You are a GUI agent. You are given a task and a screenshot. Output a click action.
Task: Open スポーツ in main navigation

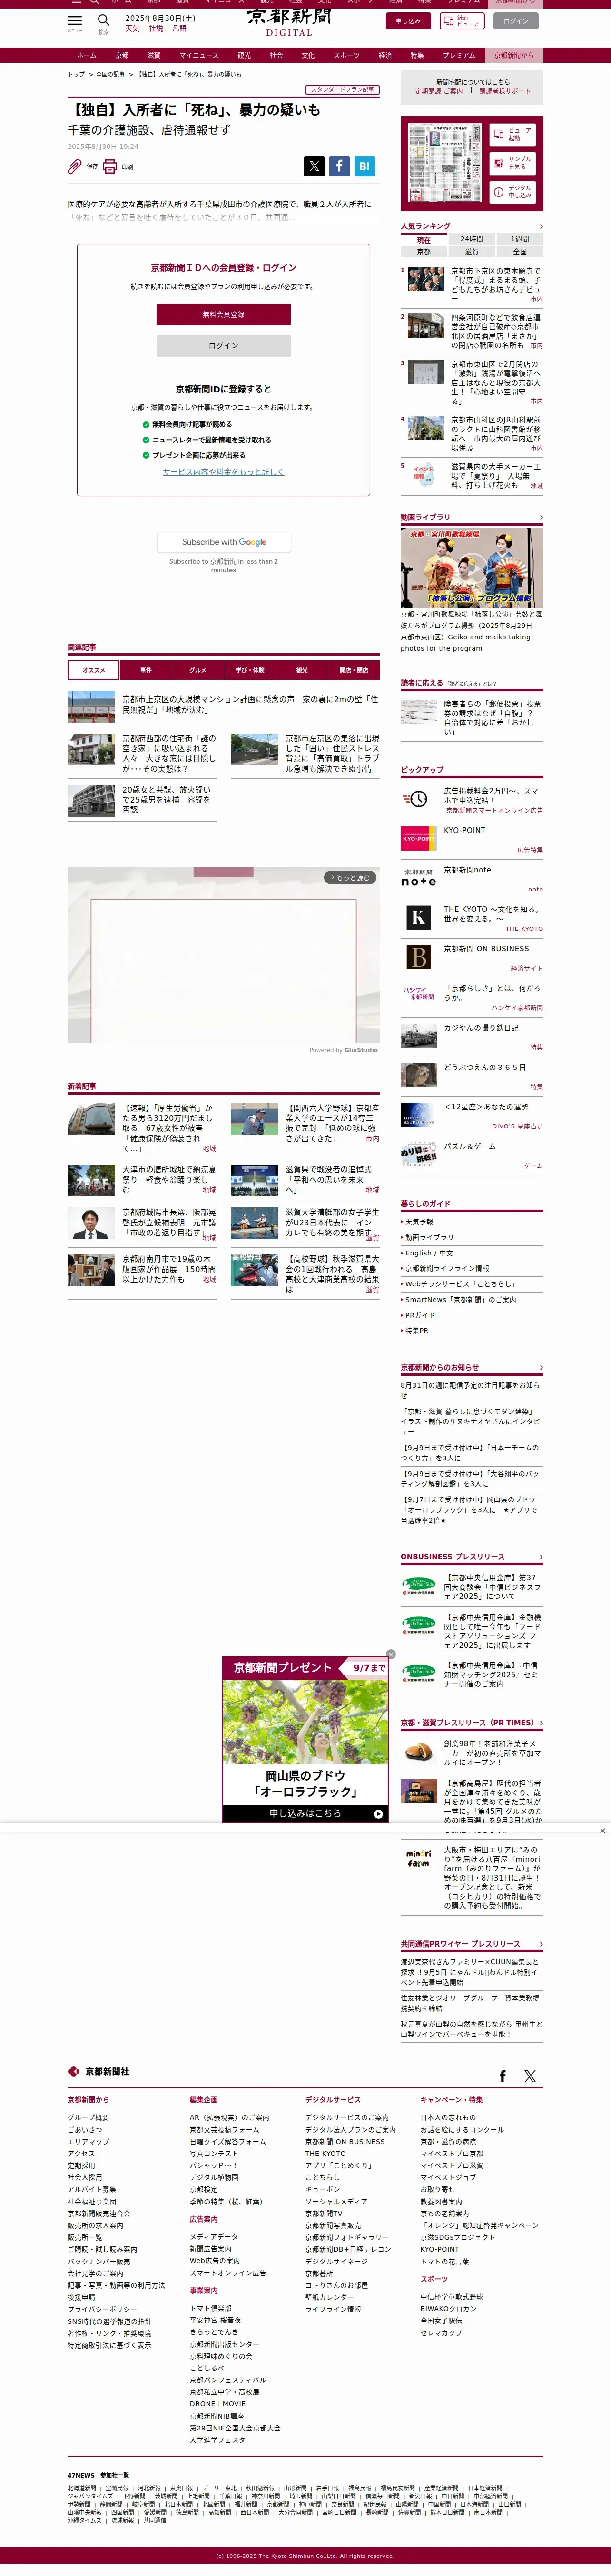[346, 55]
